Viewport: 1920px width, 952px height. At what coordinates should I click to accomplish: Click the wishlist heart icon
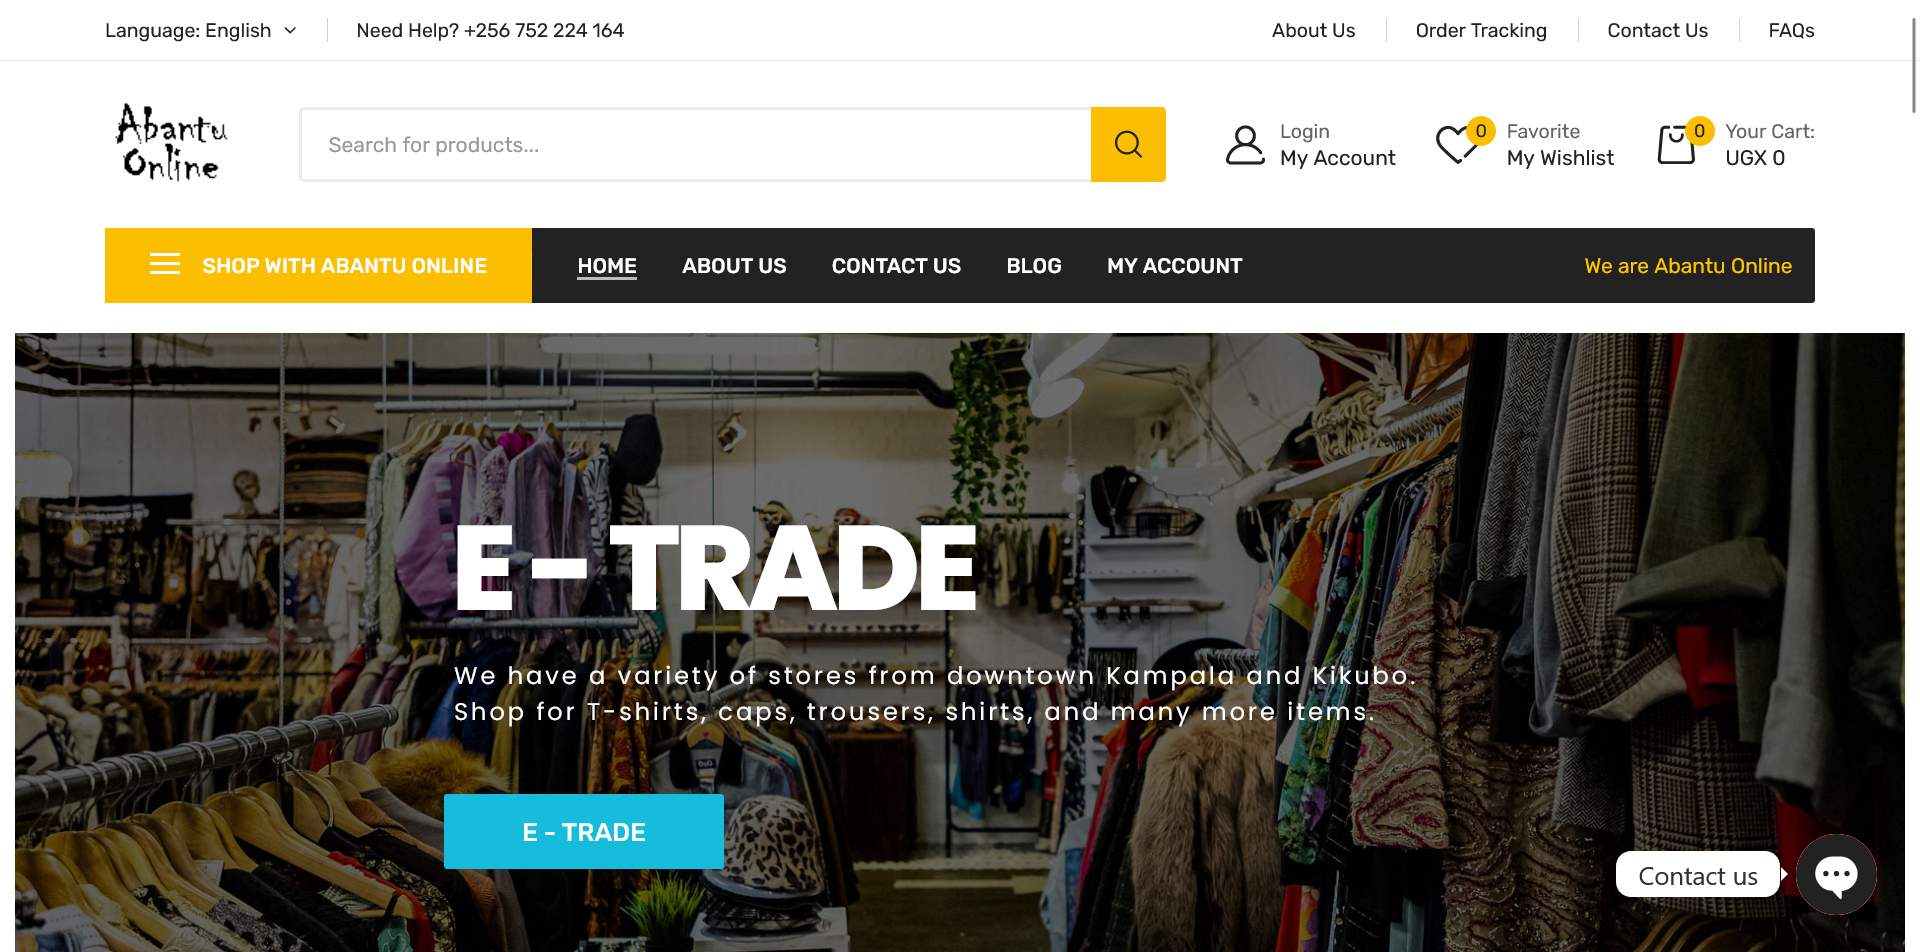pos(1457,144)
